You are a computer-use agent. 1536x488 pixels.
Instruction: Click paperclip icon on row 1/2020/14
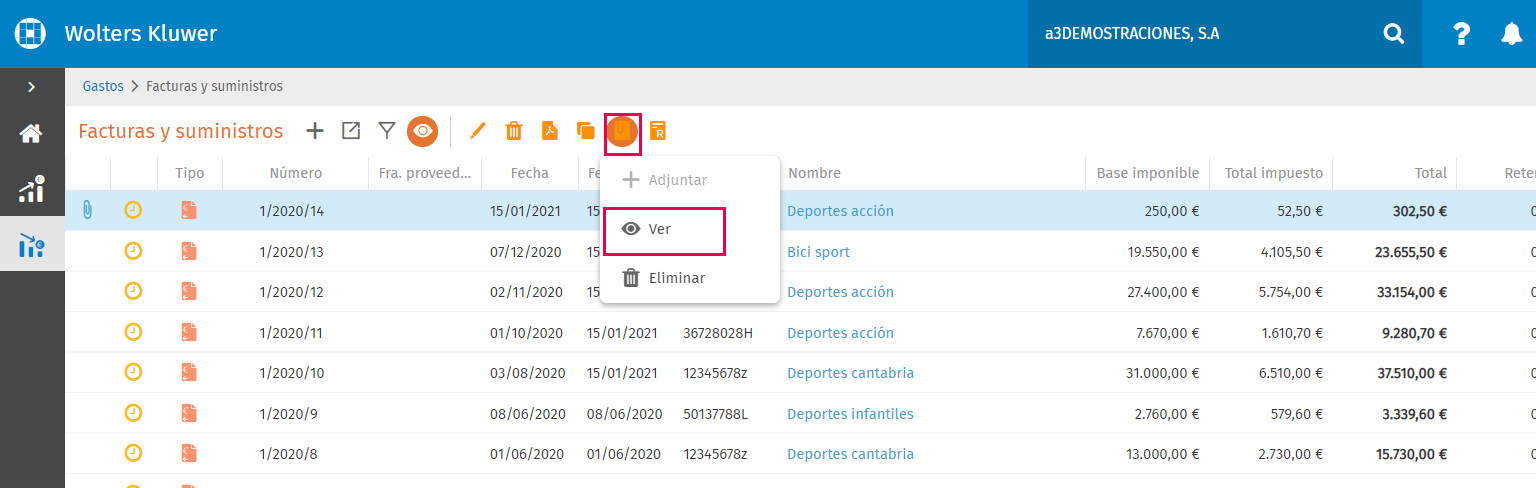coord(87,211)
